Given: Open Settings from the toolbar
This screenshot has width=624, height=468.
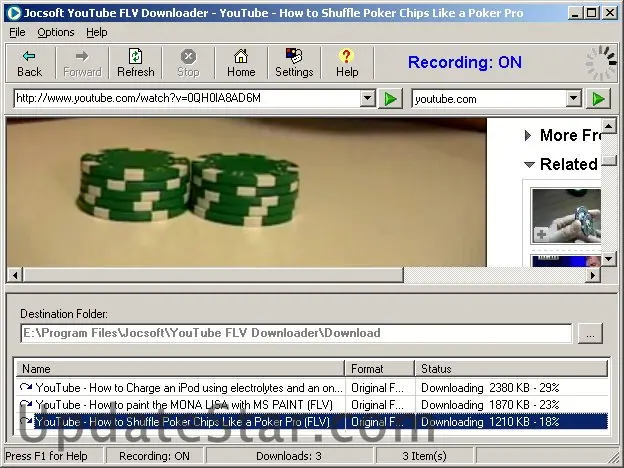Looking at the screenshot, I should (294, 64).
